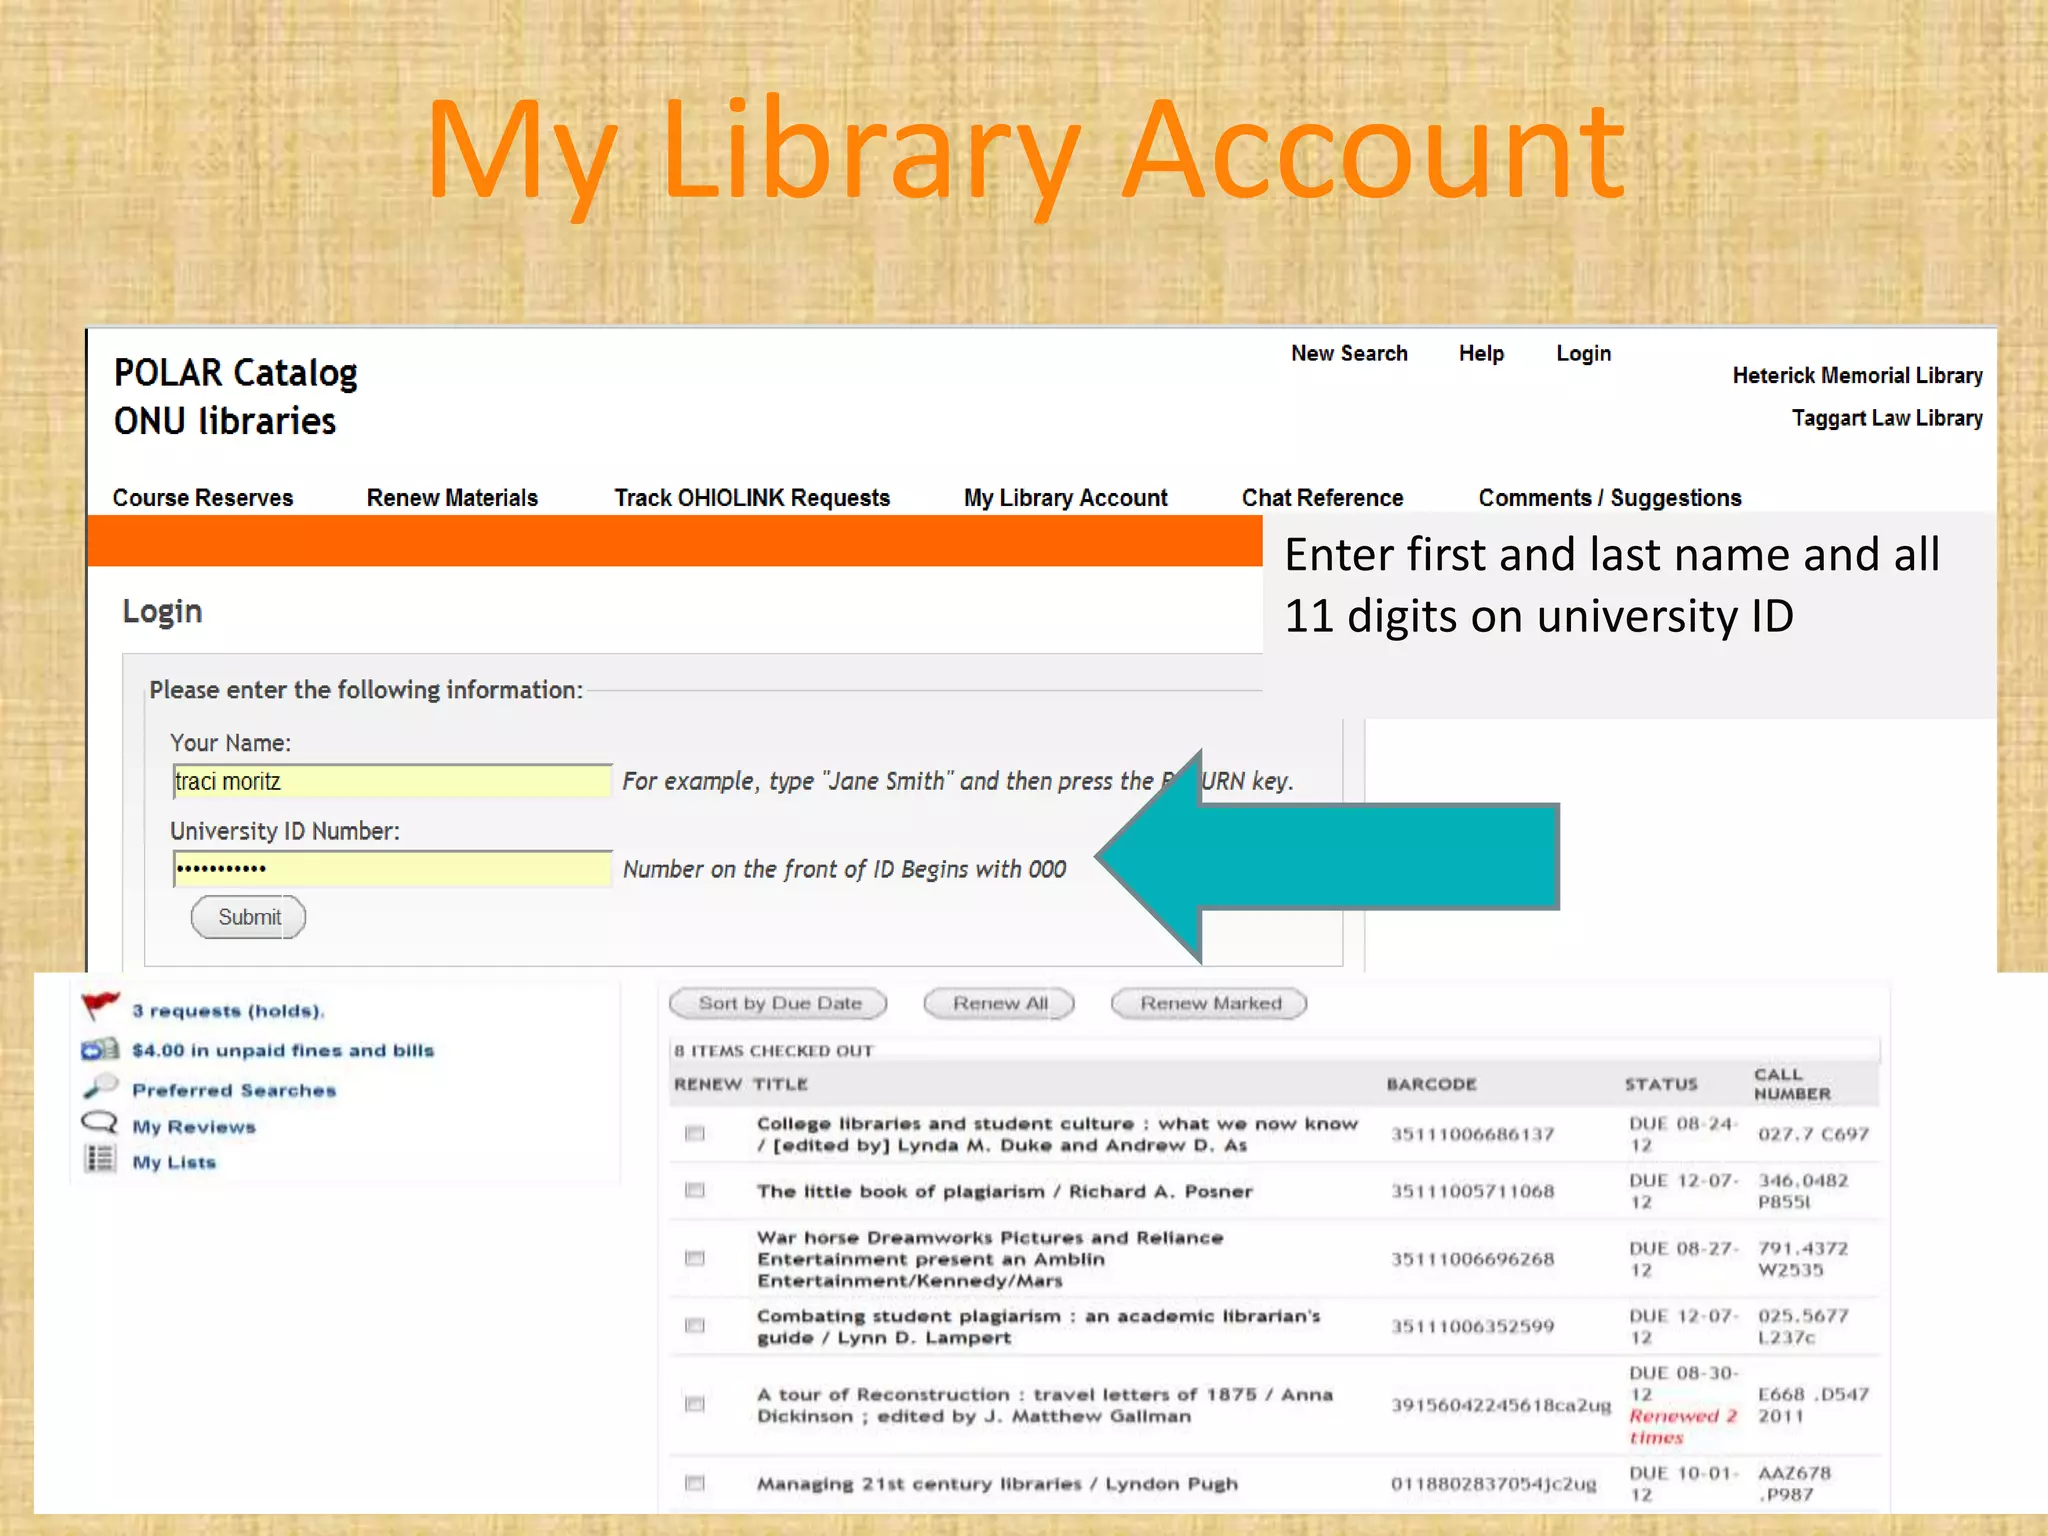Check renew box for War horse
Screen dimensions: 2048x1536
[x=695, y=1258]
